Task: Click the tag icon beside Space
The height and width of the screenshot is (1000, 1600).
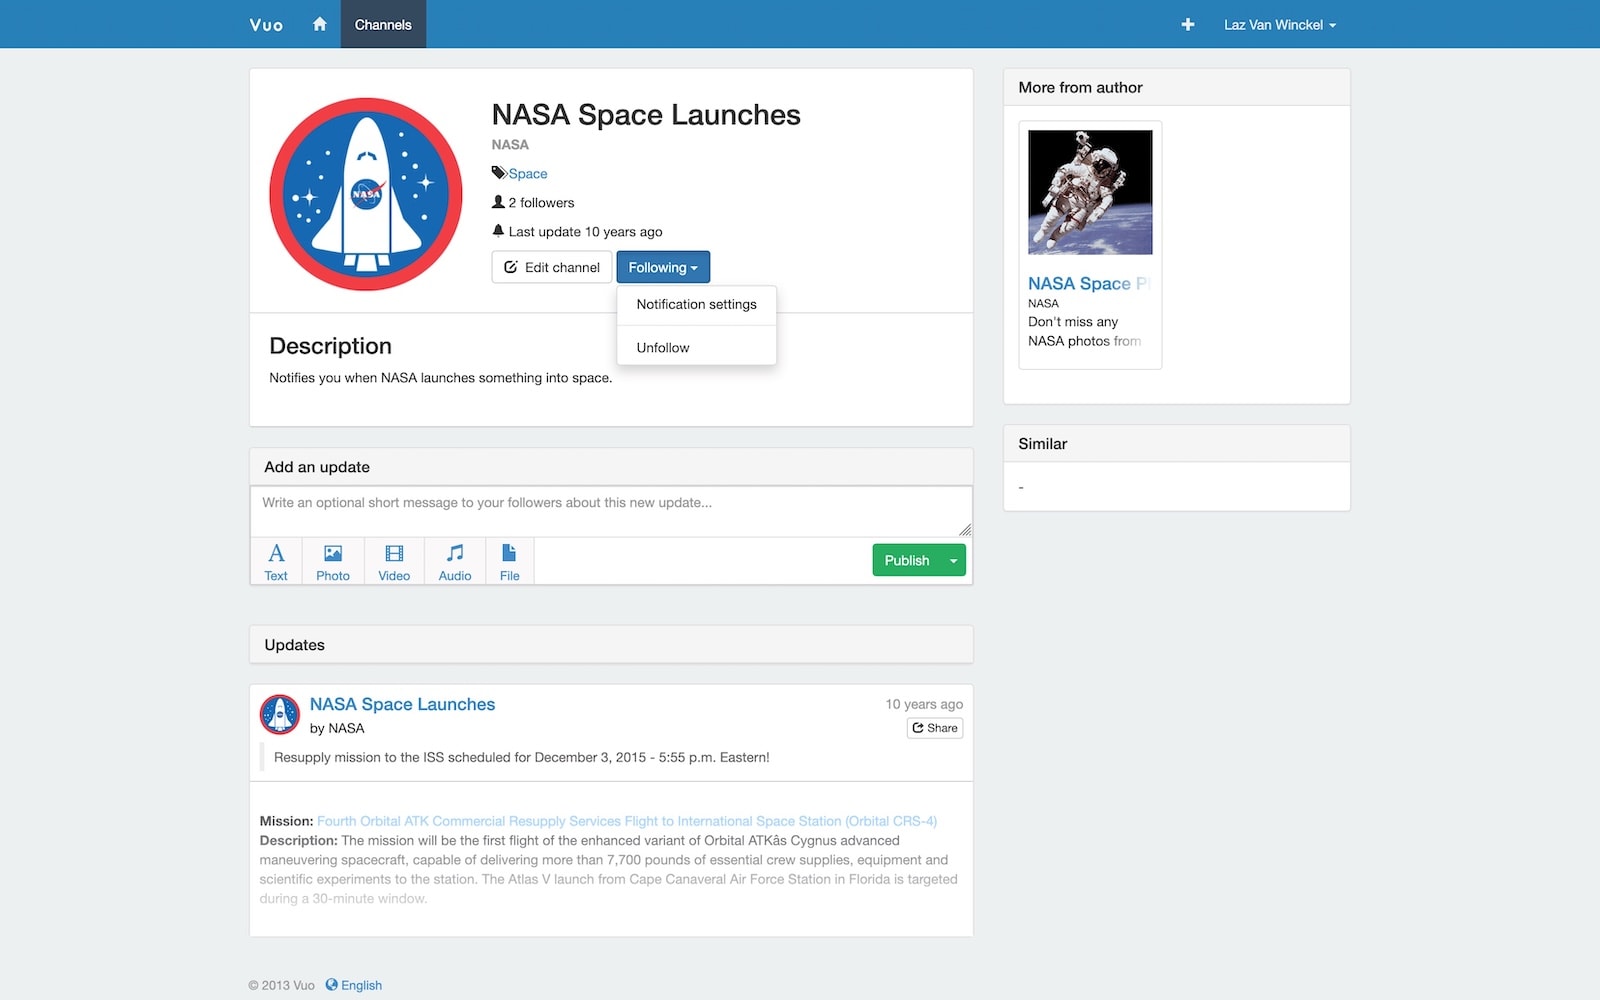Action: 499,173
